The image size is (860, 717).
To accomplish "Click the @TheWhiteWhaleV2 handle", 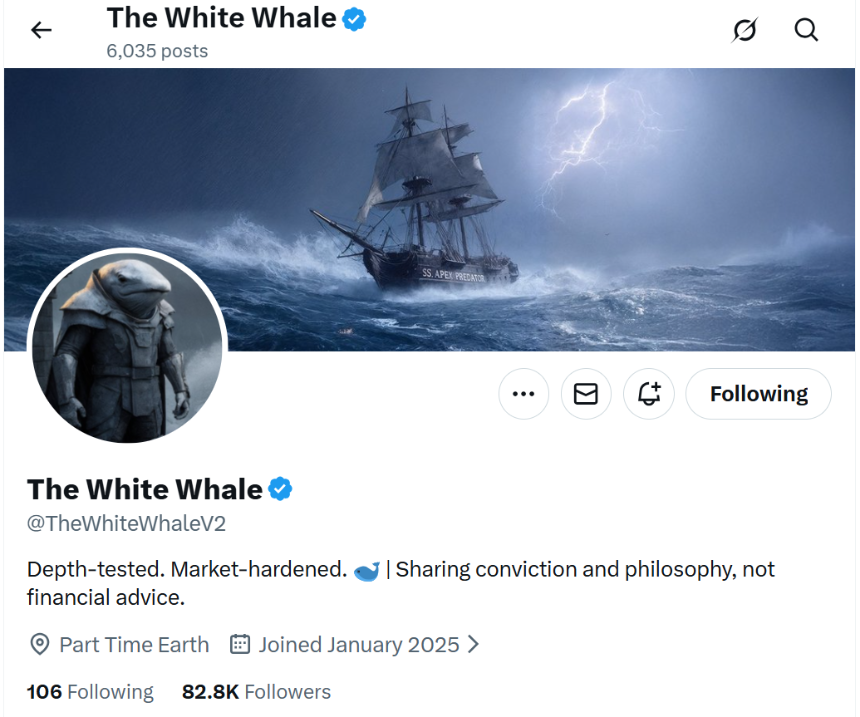I will click(x=125, y=522).
